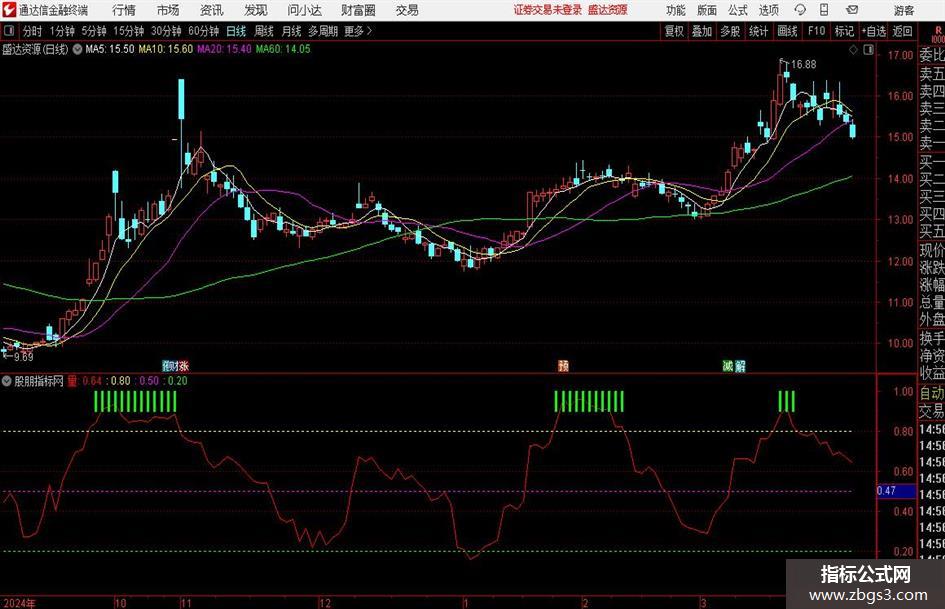Viewport: 945px width, 609px height.
Task: Open 股朋指标网 indicator settings round icon
Action: click(x=7, y=381)
